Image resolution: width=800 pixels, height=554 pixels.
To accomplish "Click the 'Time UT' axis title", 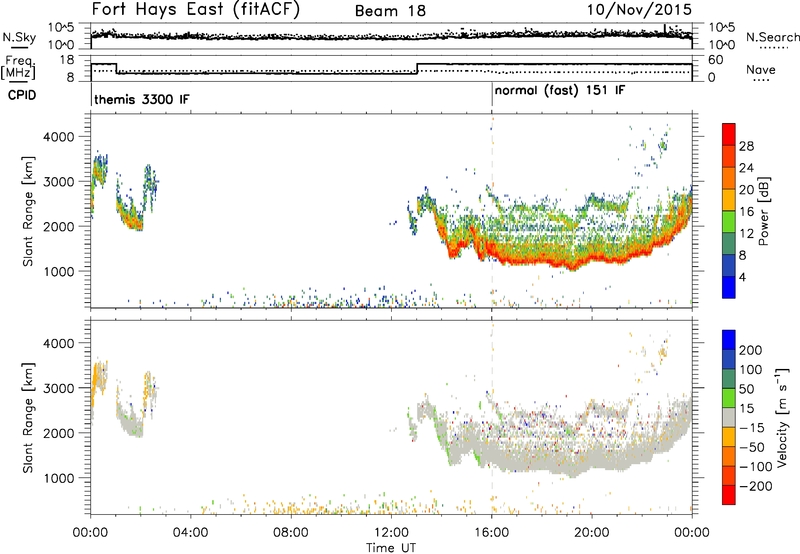I will [x=391, y=548].
